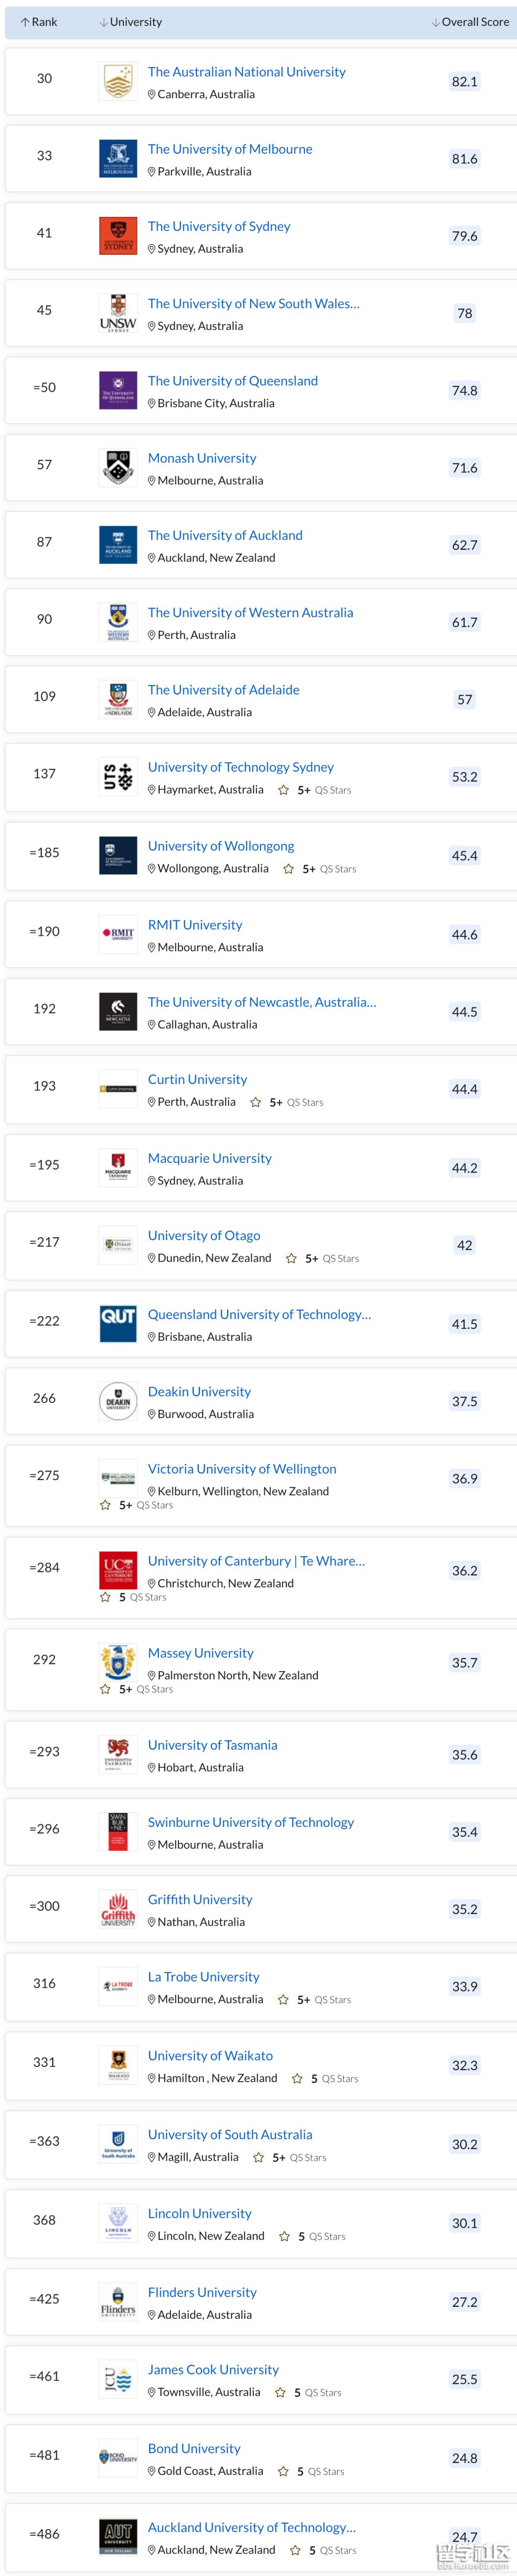Click the Griffith University red logo
517x2576 pixels.
pyautogui.click(x=118, y=1909)
